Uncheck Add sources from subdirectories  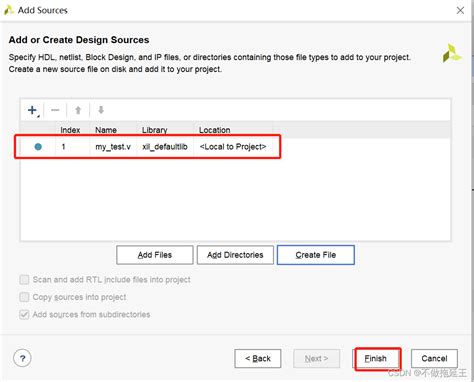[24, 314]
